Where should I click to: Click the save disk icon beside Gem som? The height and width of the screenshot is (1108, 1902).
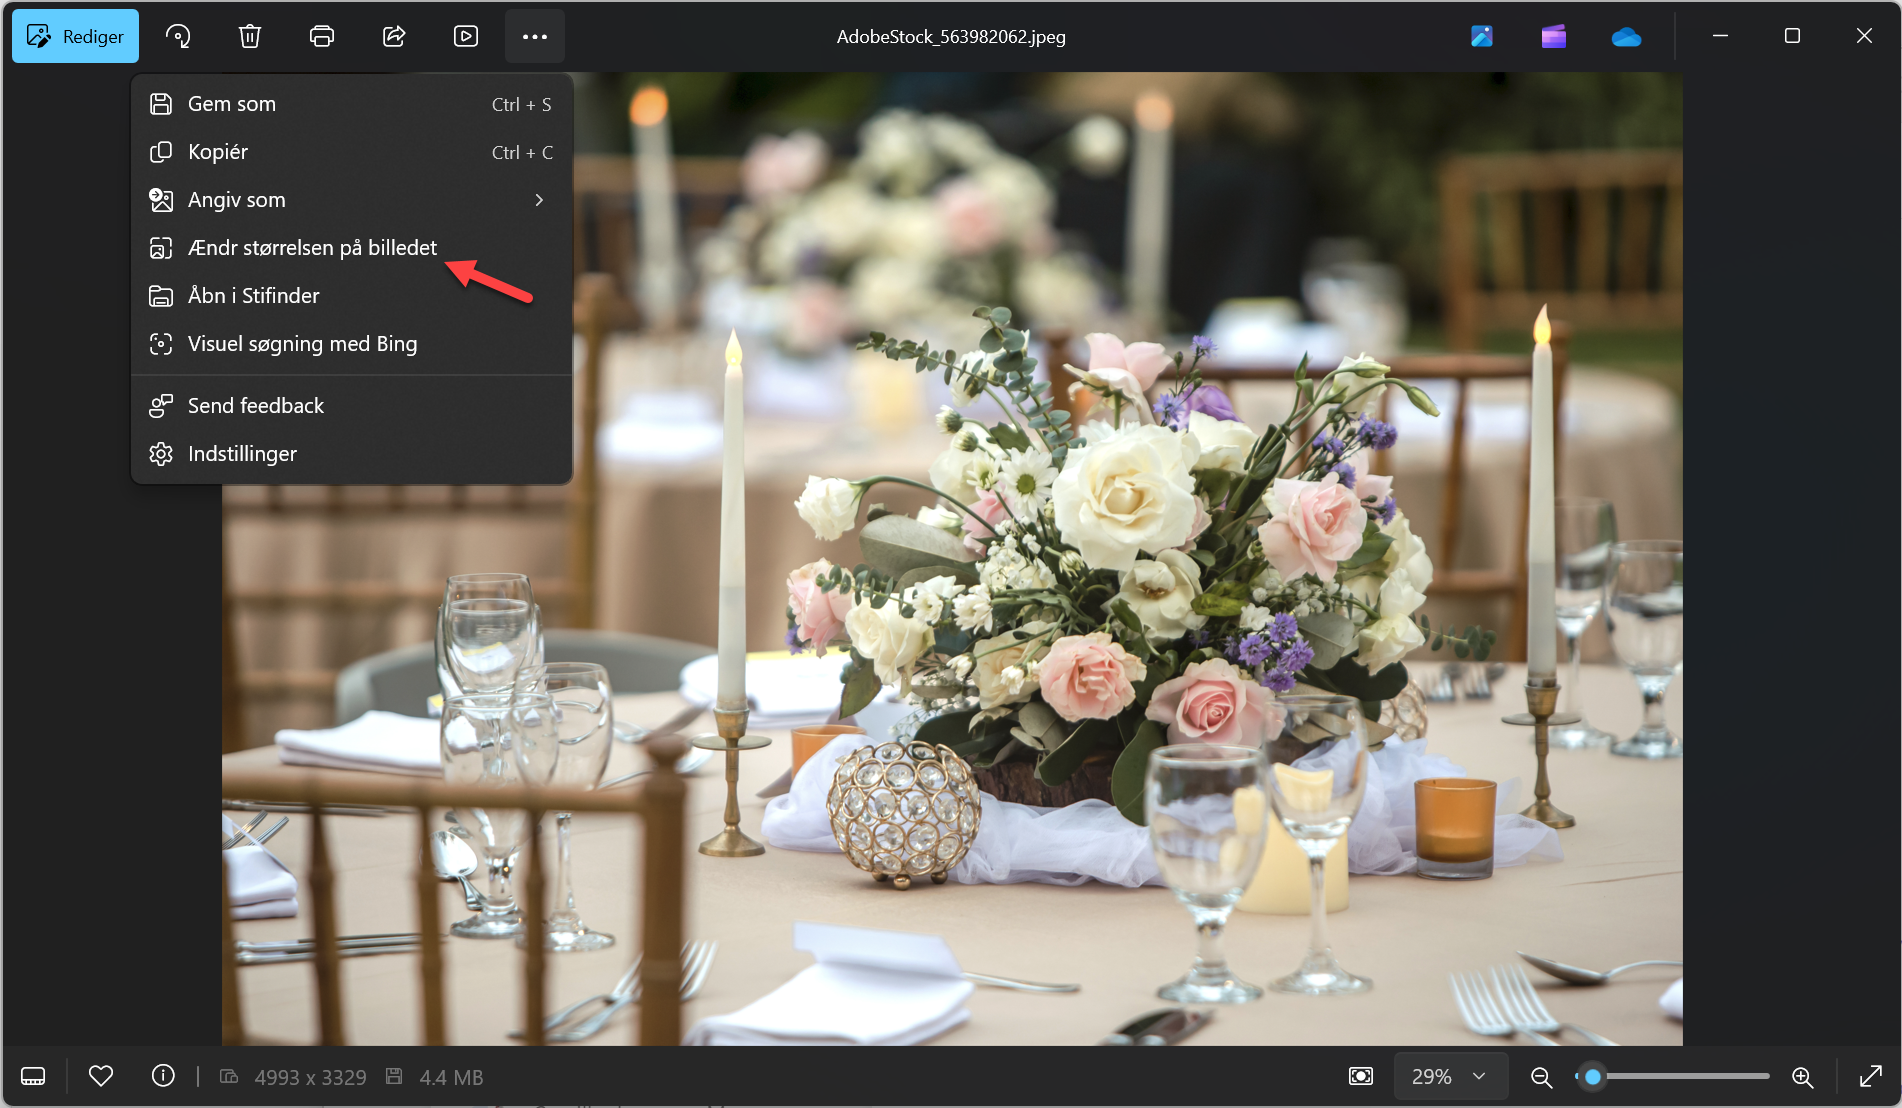(x=161, y=104)
